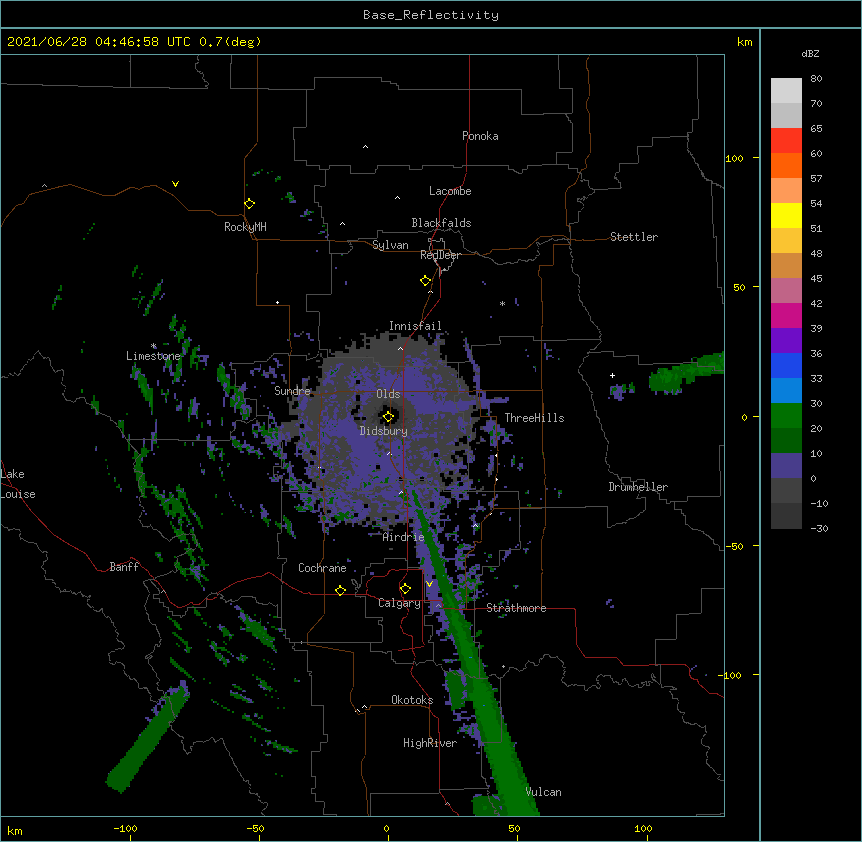Click the Innisfail city label
This screenshot has height=842, width=862.
(415, 326)
